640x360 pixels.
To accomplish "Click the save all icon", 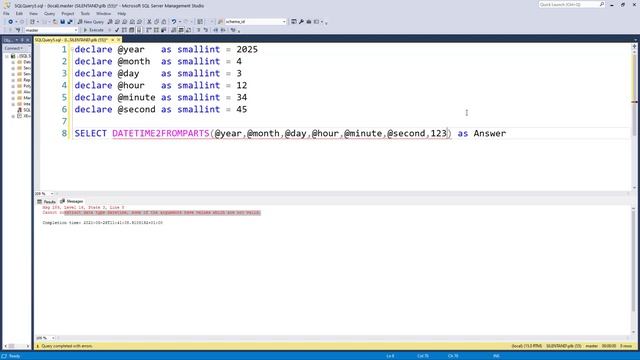I will coord(70,22).
